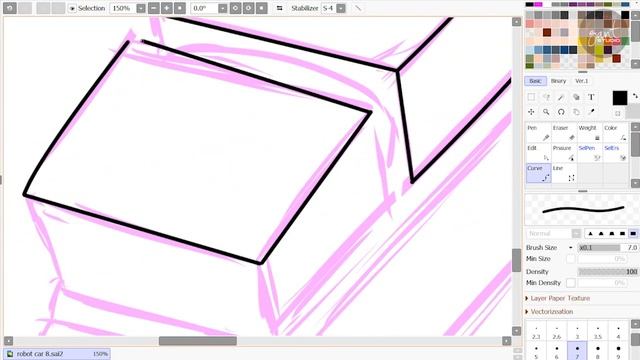Select the Lasso selection tool
This screenshot has height=360, width=640.
point(546,97)
